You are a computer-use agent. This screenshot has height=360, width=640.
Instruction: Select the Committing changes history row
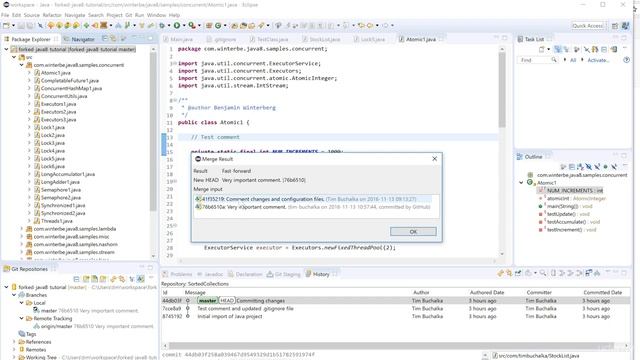tap(395, 301)
